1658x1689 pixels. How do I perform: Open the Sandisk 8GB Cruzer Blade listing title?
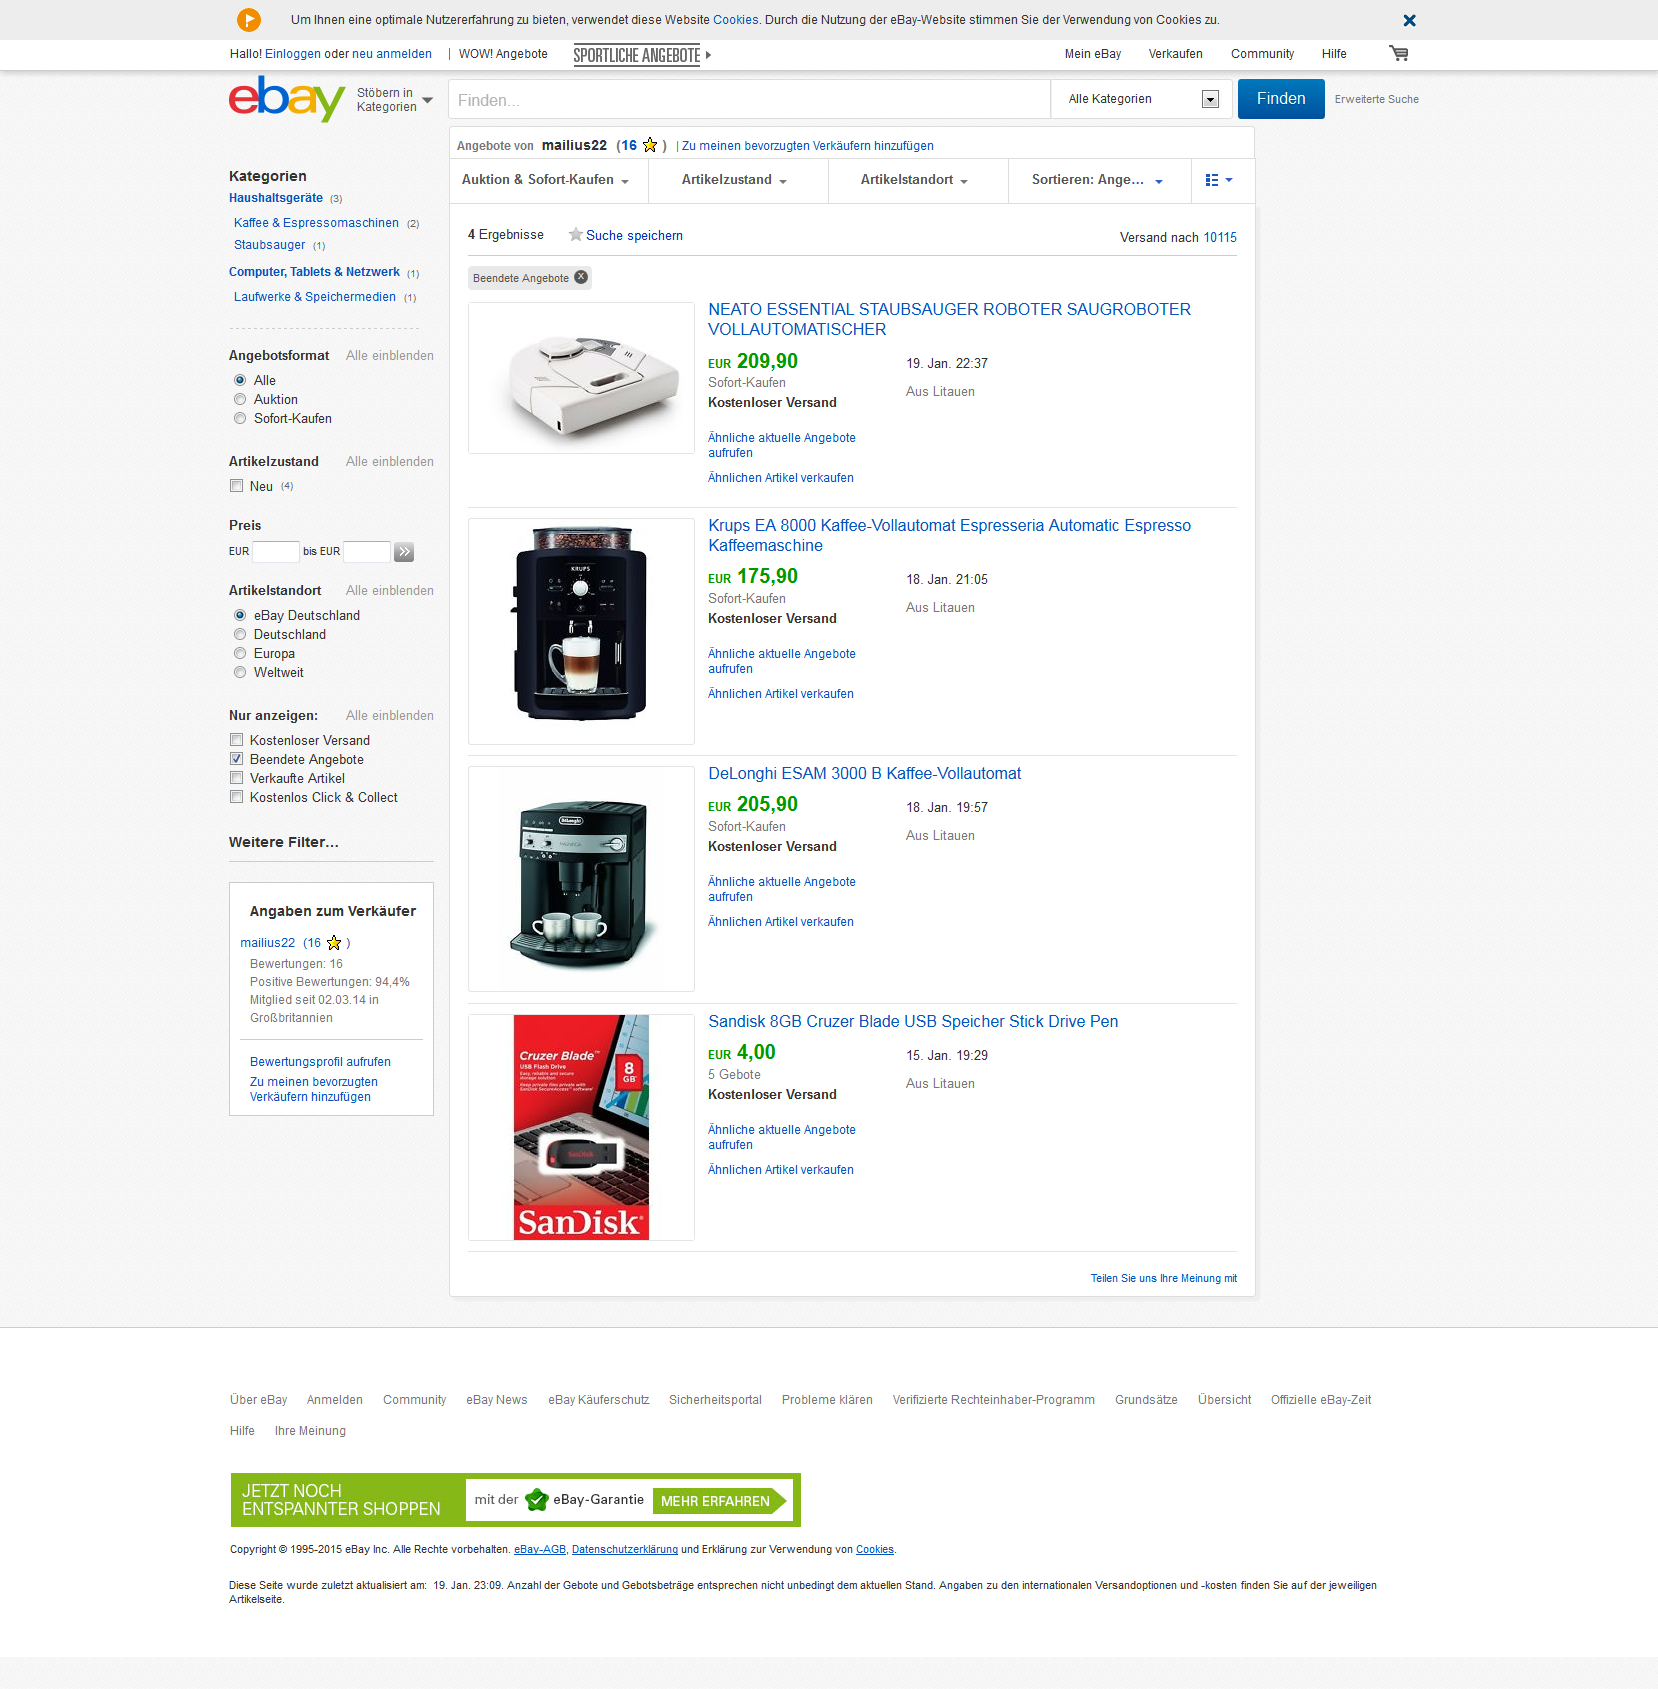(913, 1021)
